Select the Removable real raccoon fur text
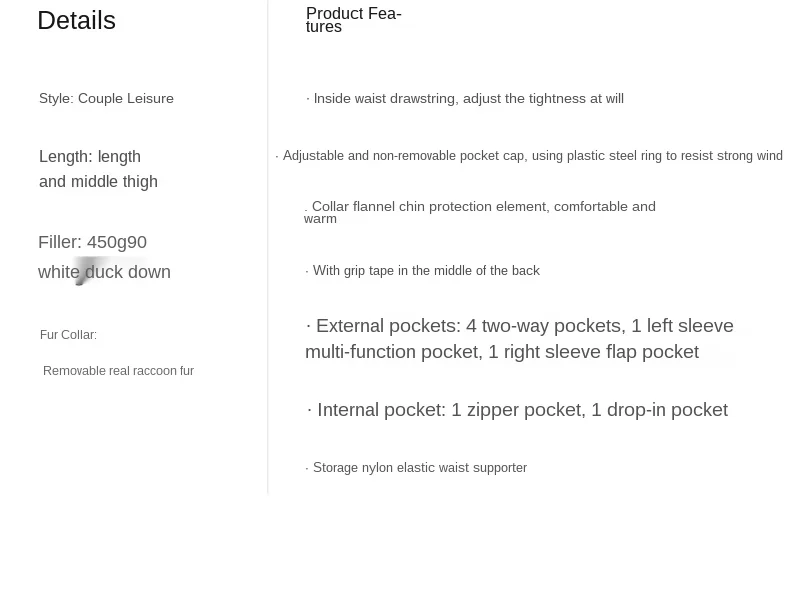 (x=118, y=371)
